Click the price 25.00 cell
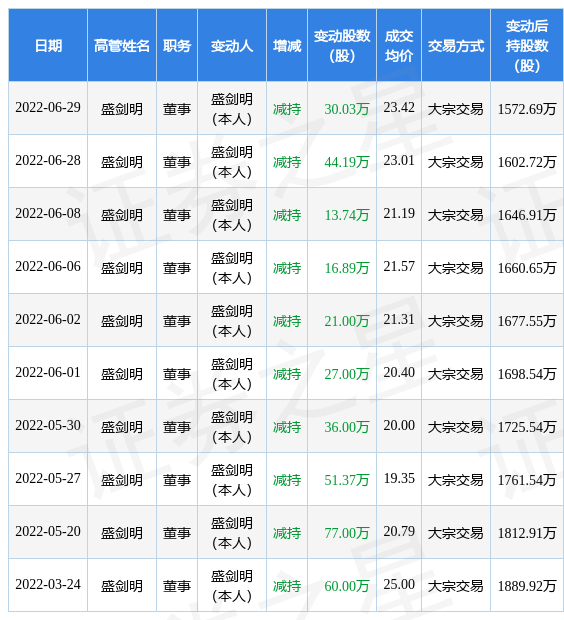 399,584
